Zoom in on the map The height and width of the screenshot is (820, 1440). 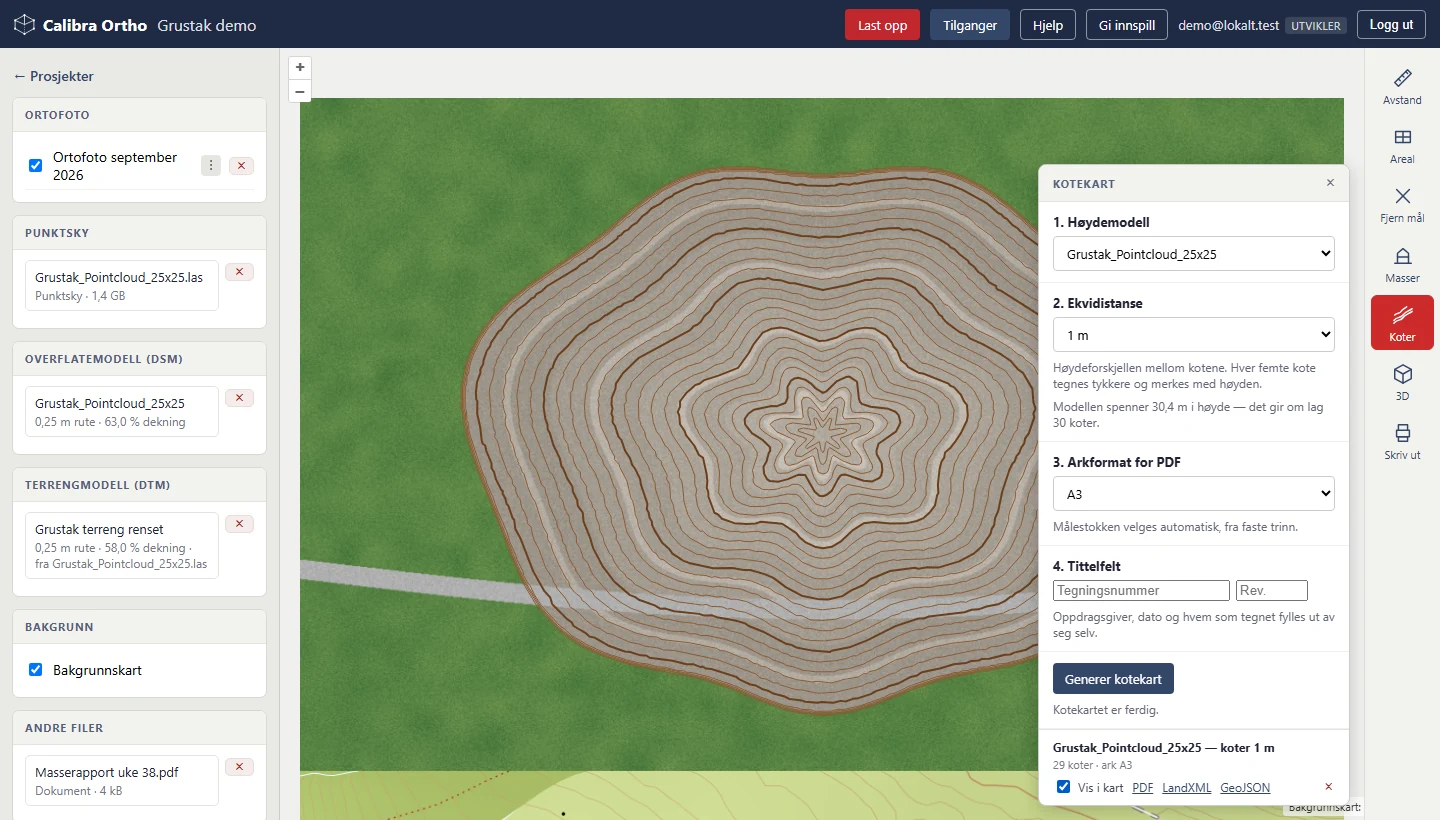[x=300, y=67]
